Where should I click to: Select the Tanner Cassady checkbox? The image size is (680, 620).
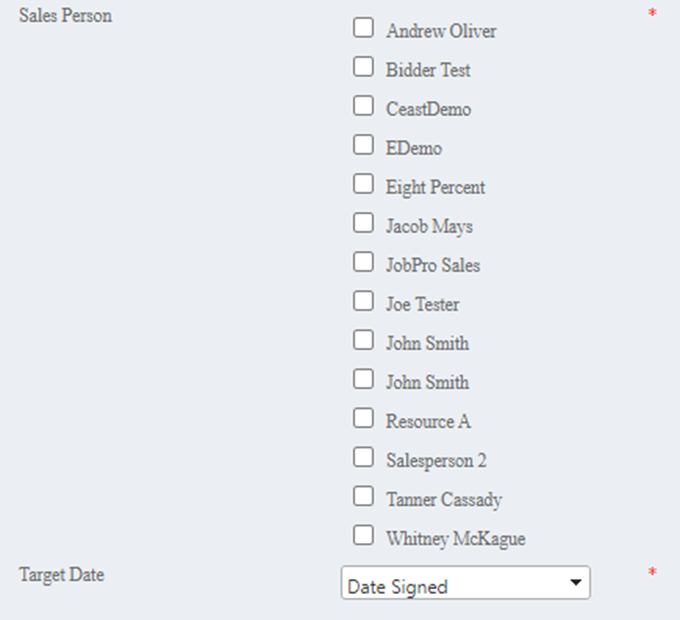tap(363, 496)
